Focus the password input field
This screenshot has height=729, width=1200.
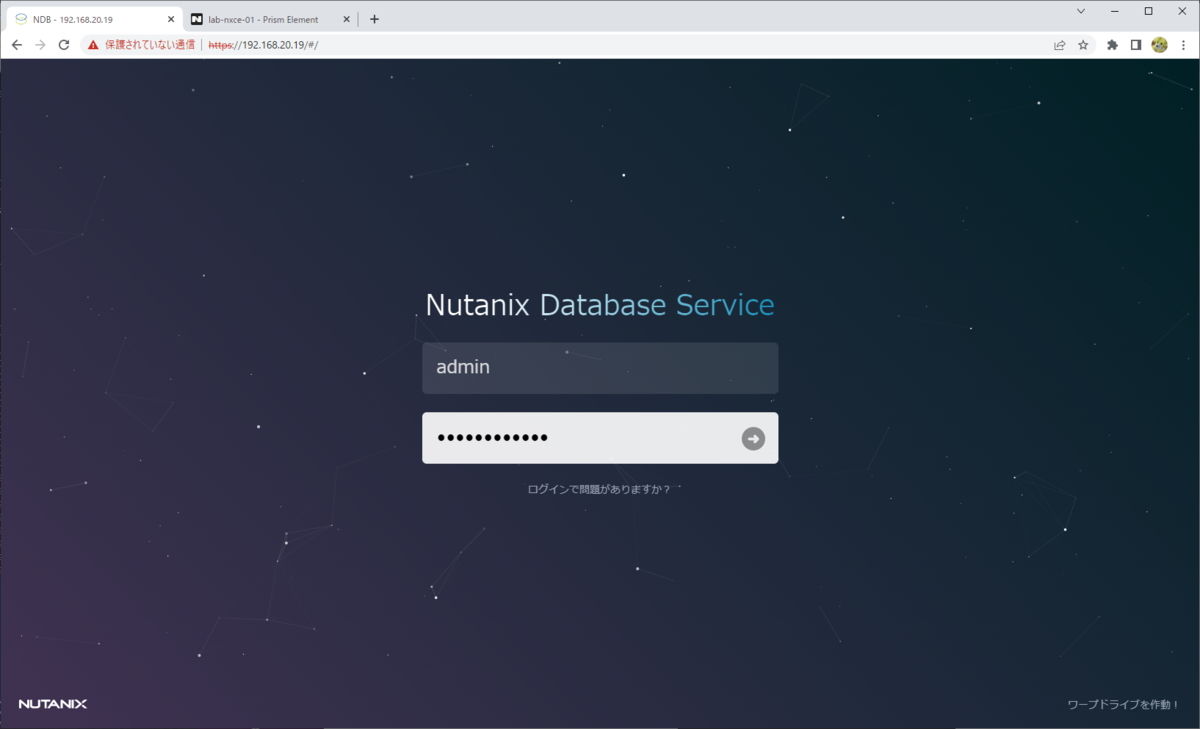(600, 438)
